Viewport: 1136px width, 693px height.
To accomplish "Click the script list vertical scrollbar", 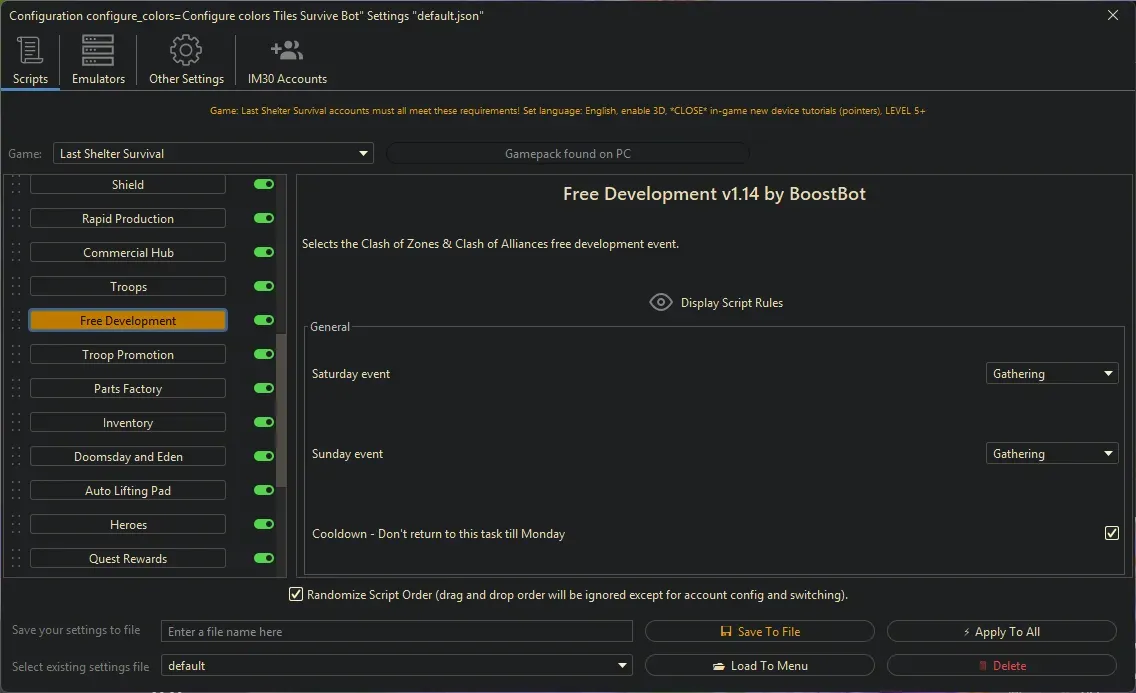I will tap(281, 411).
